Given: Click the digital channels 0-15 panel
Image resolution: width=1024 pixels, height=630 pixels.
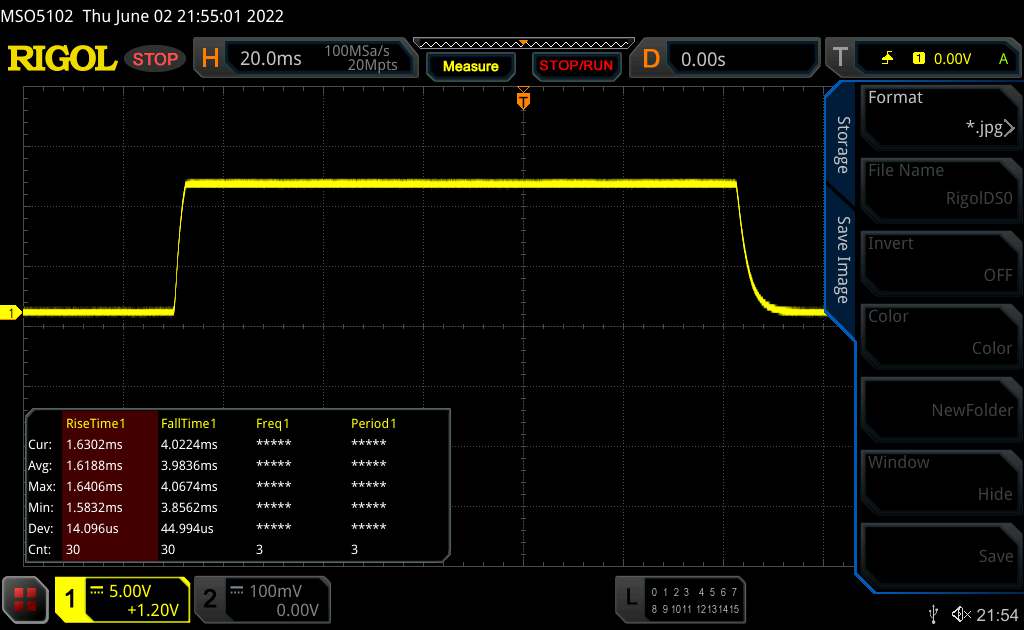Looking at the screenshot, I should 694,600.
